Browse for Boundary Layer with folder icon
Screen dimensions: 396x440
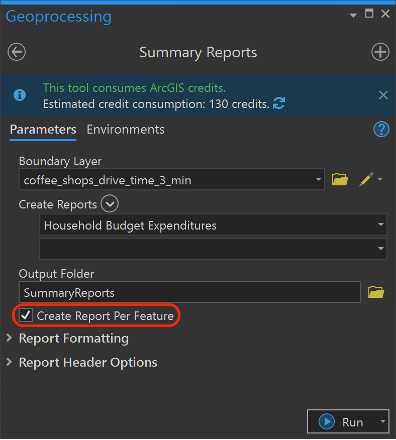point(340,179)
